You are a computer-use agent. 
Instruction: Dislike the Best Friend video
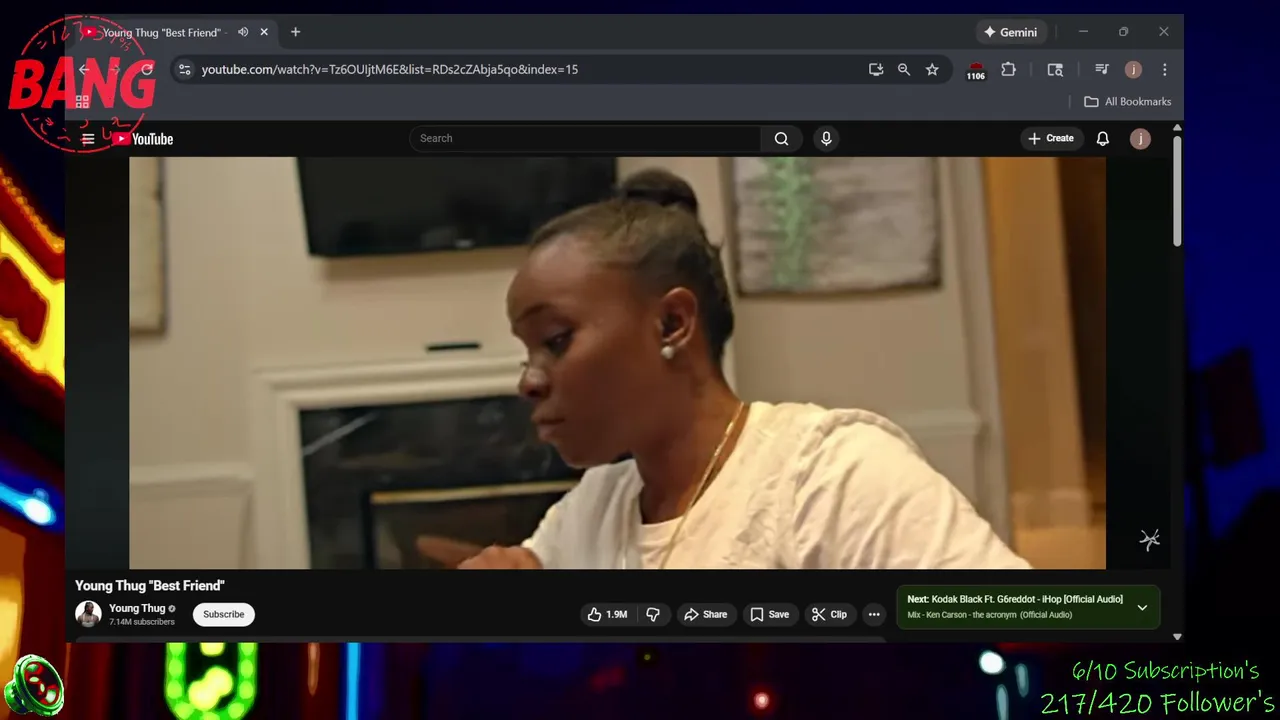[x=653, y=614]
